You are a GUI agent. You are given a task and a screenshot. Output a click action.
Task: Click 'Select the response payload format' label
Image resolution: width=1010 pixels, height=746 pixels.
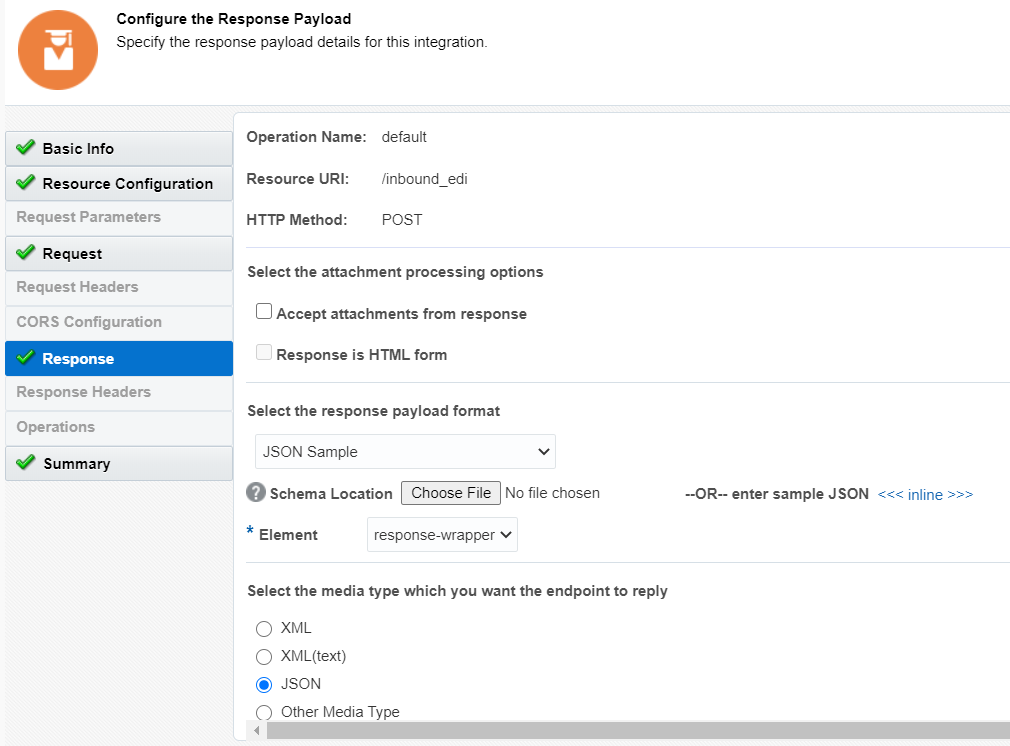point(374,411)
